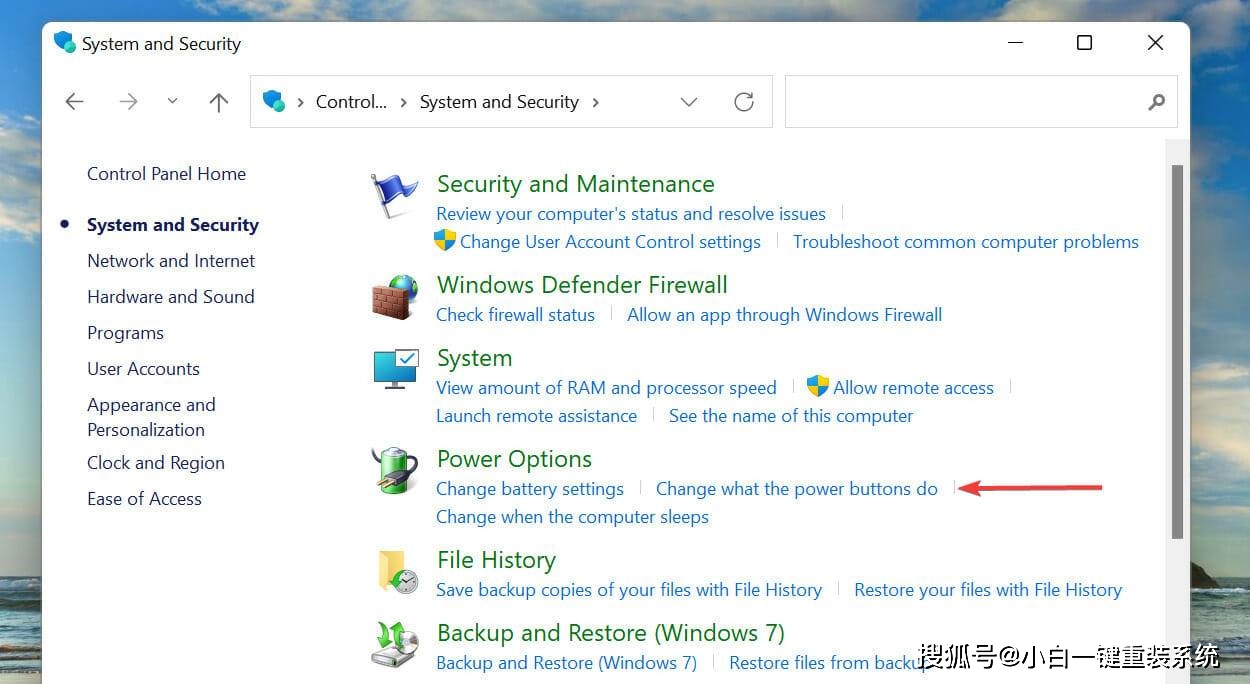Maximize the System and Security window
Viewport: 1250px width, 684px height.
pos(1084,43)
